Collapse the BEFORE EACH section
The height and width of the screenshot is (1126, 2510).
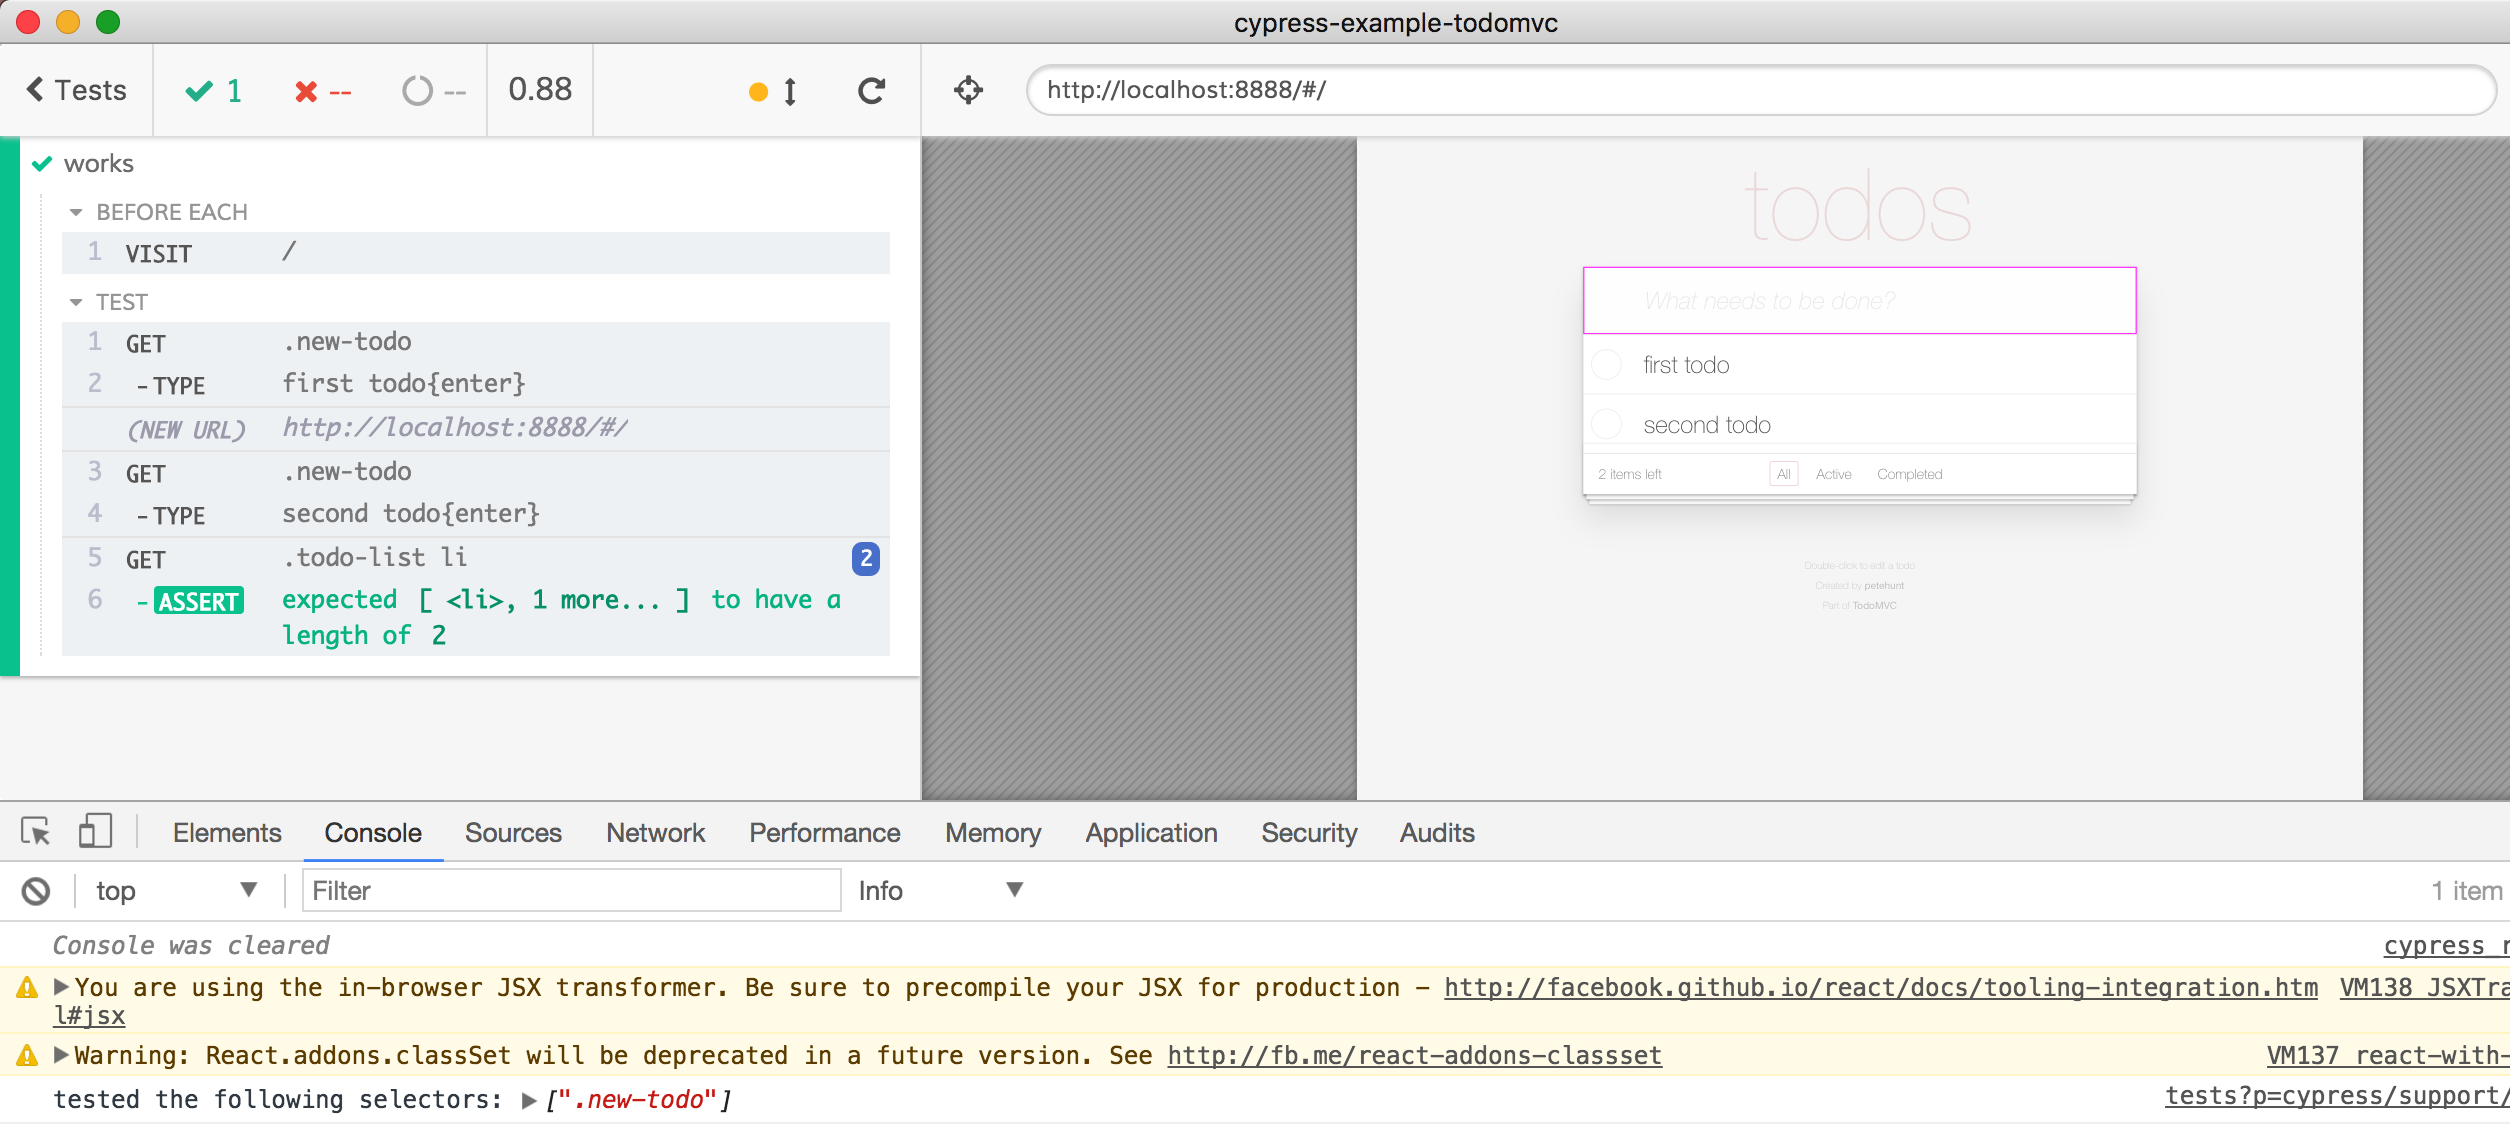(x=76, y=212)
